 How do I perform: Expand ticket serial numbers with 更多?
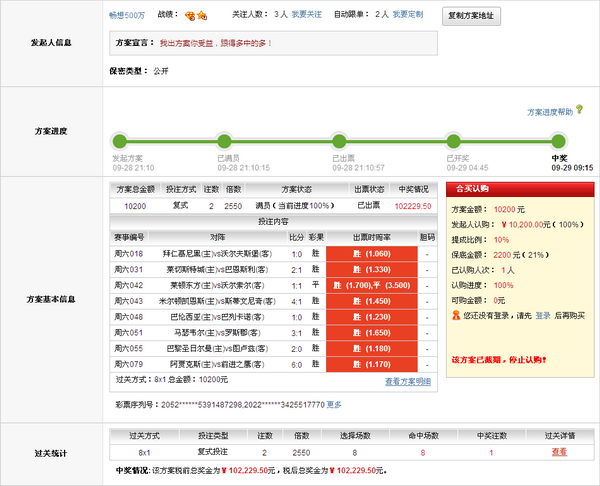(x=334, y=405)
